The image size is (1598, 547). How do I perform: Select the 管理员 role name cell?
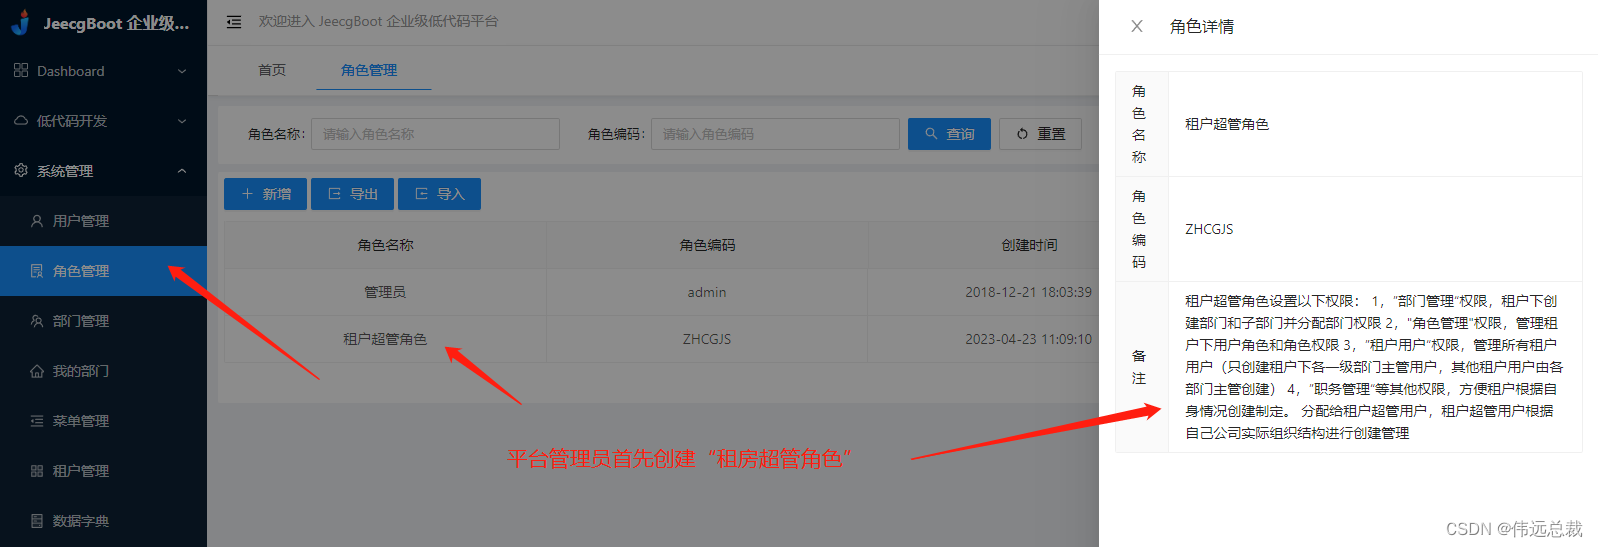[x=385, y=292]
